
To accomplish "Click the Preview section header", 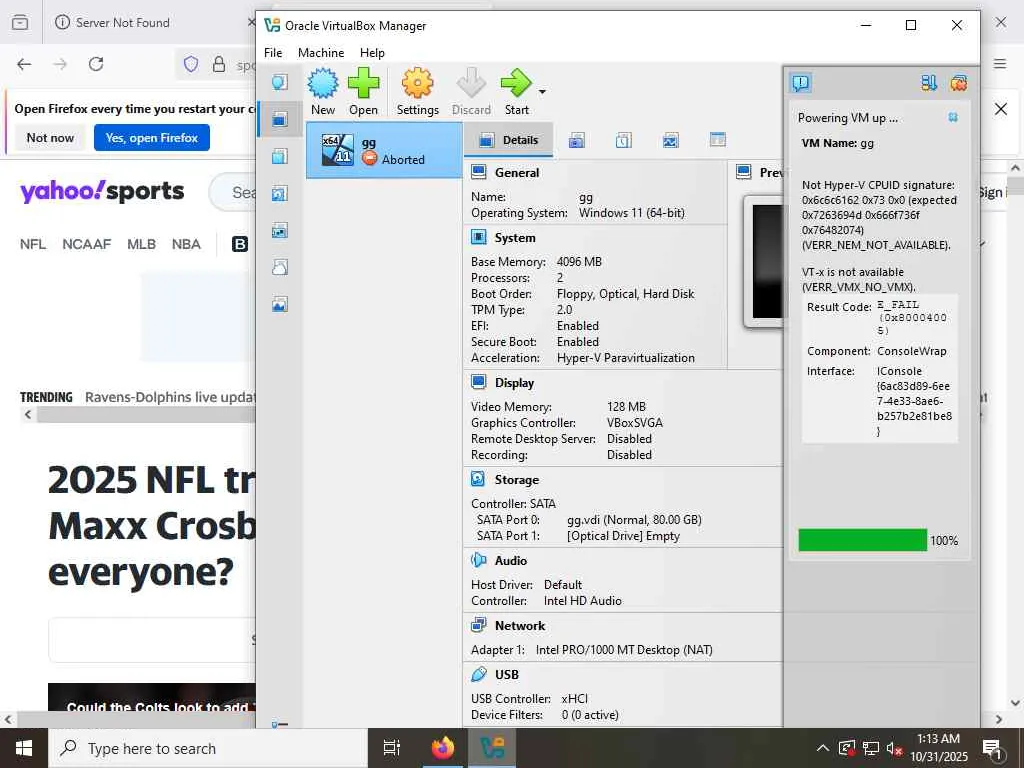I will [771, 172].
